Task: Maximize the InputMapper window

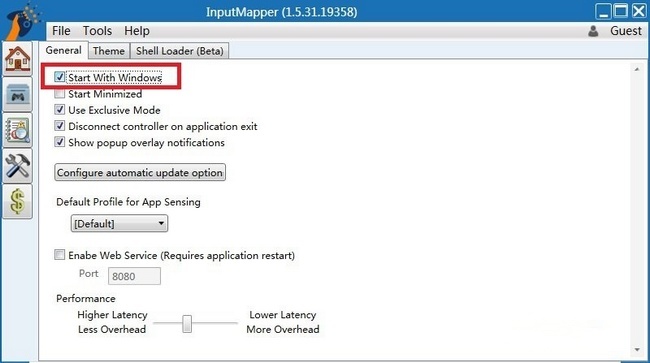Action: [621, 11]
